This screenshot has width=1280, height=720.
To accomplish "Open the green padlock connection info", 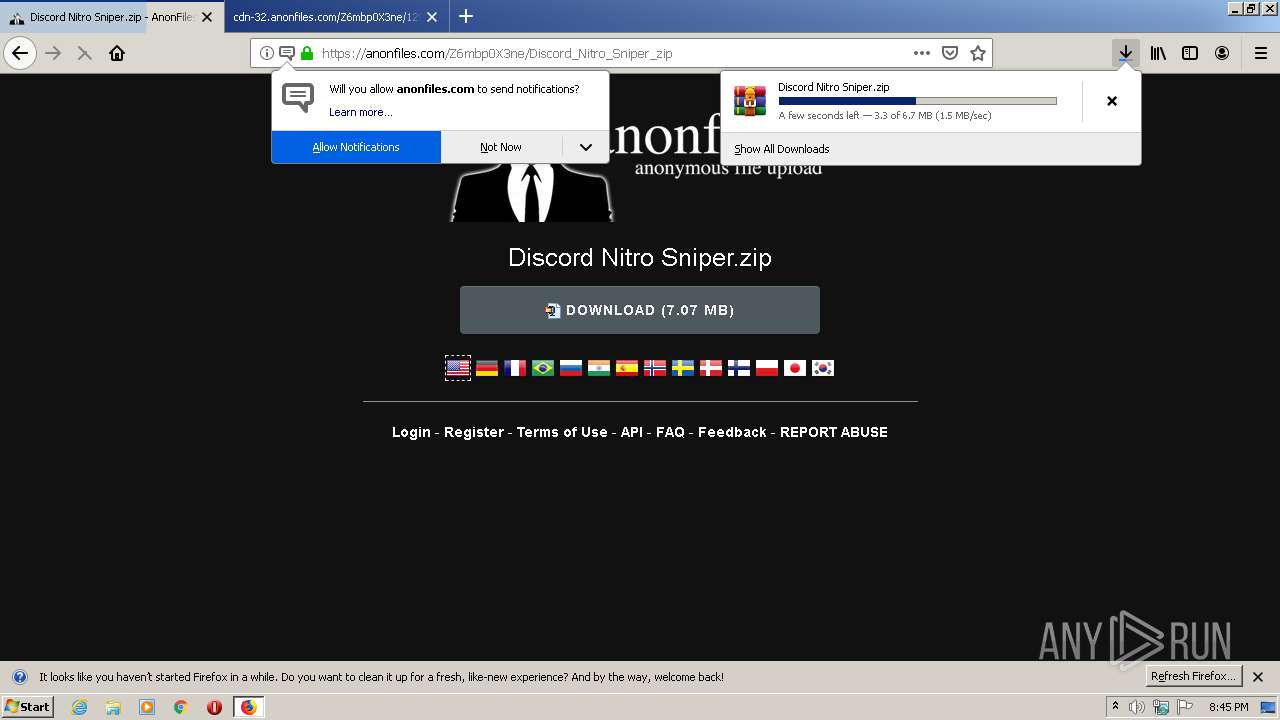I will [x=307, y=53].
